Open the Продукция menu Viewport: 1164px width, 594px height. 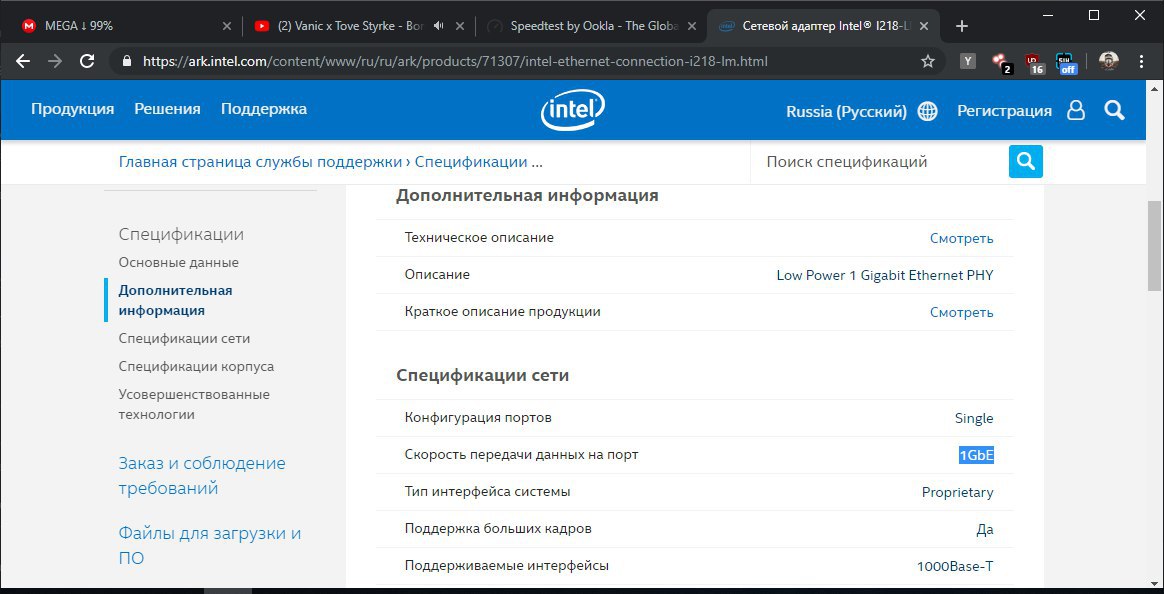(x=73, y=109)
